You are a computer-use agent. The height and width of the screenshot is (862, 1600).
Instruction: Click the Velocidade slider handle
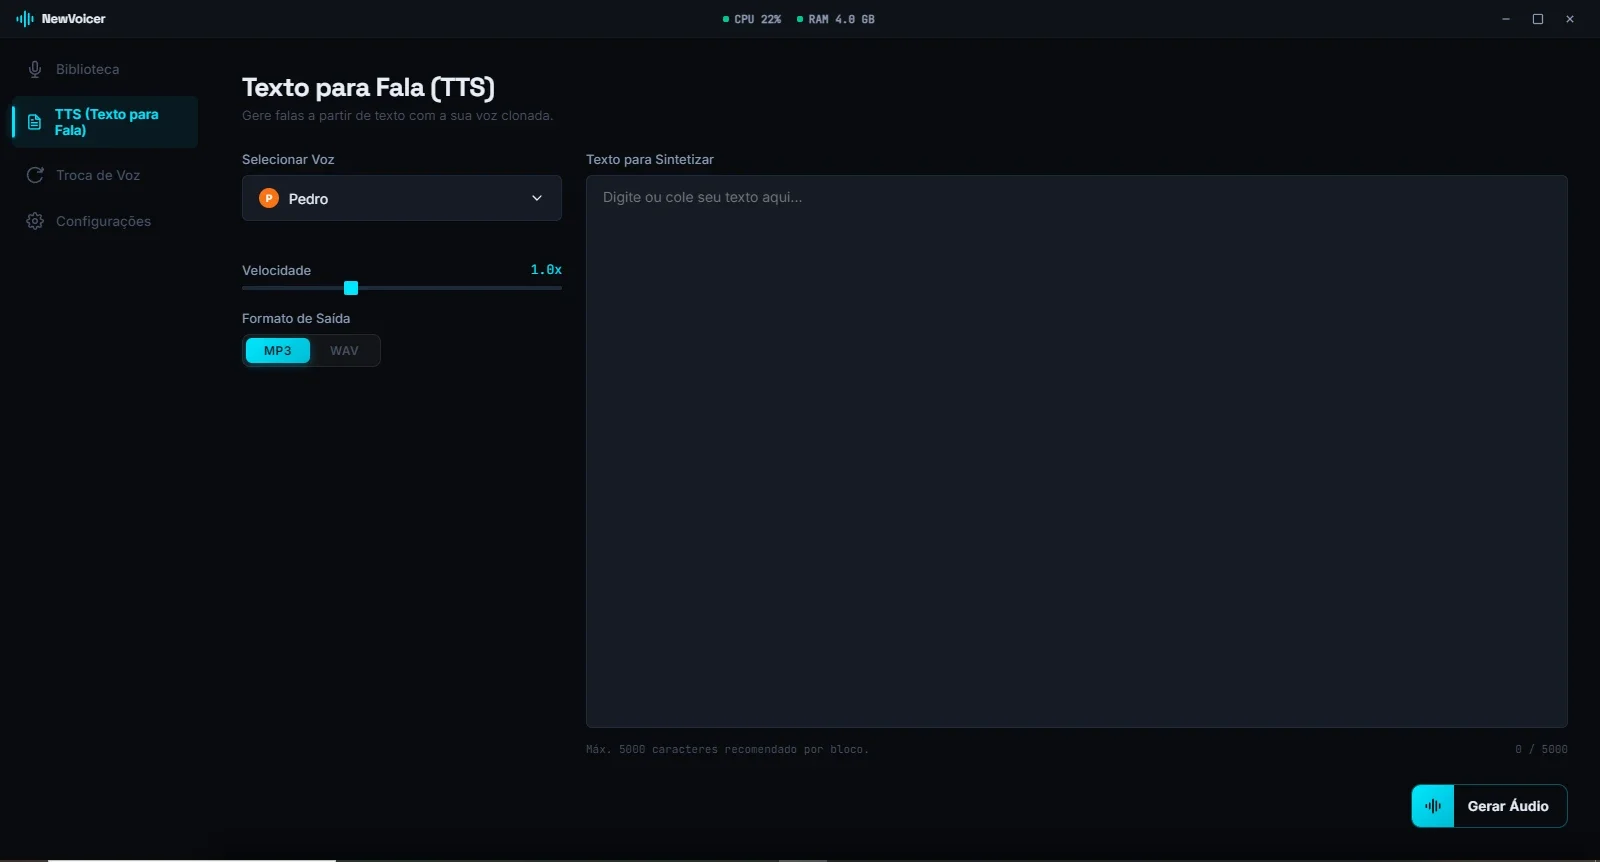coord(351,288)
